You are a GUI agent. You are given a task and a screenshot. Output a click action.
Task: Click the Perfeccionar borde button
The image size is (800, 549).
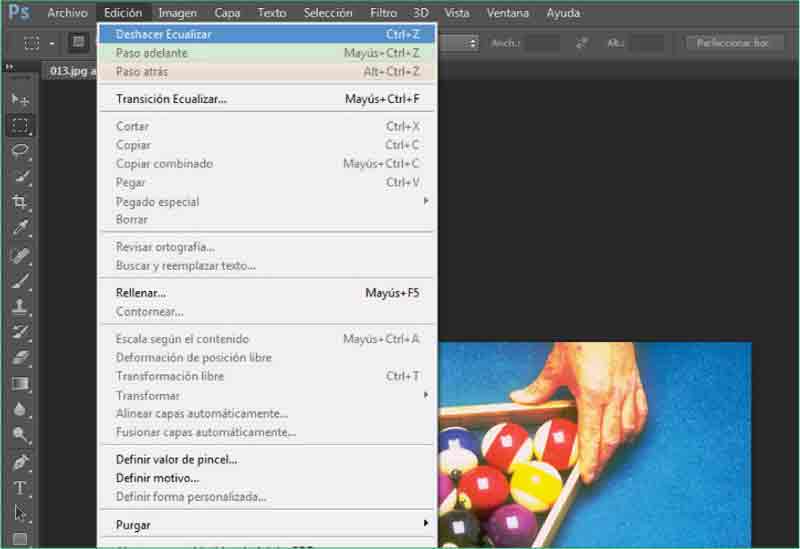click(734, 43)
